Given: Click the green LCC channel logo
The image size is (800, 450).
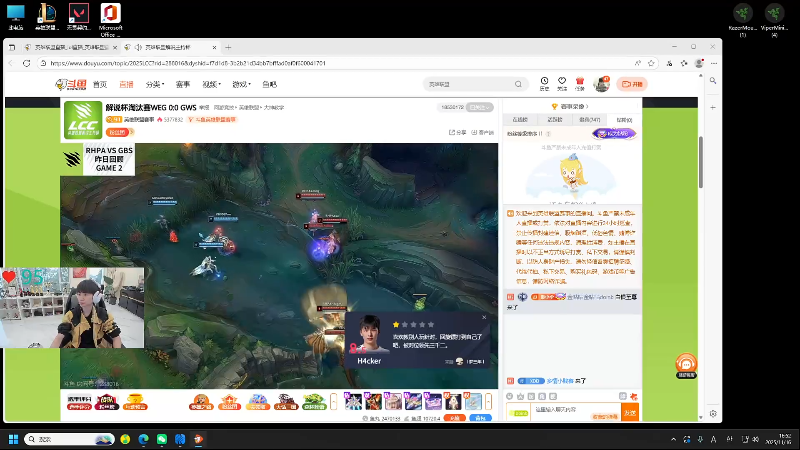Looking at the screenshot, I should click(83, 120).
